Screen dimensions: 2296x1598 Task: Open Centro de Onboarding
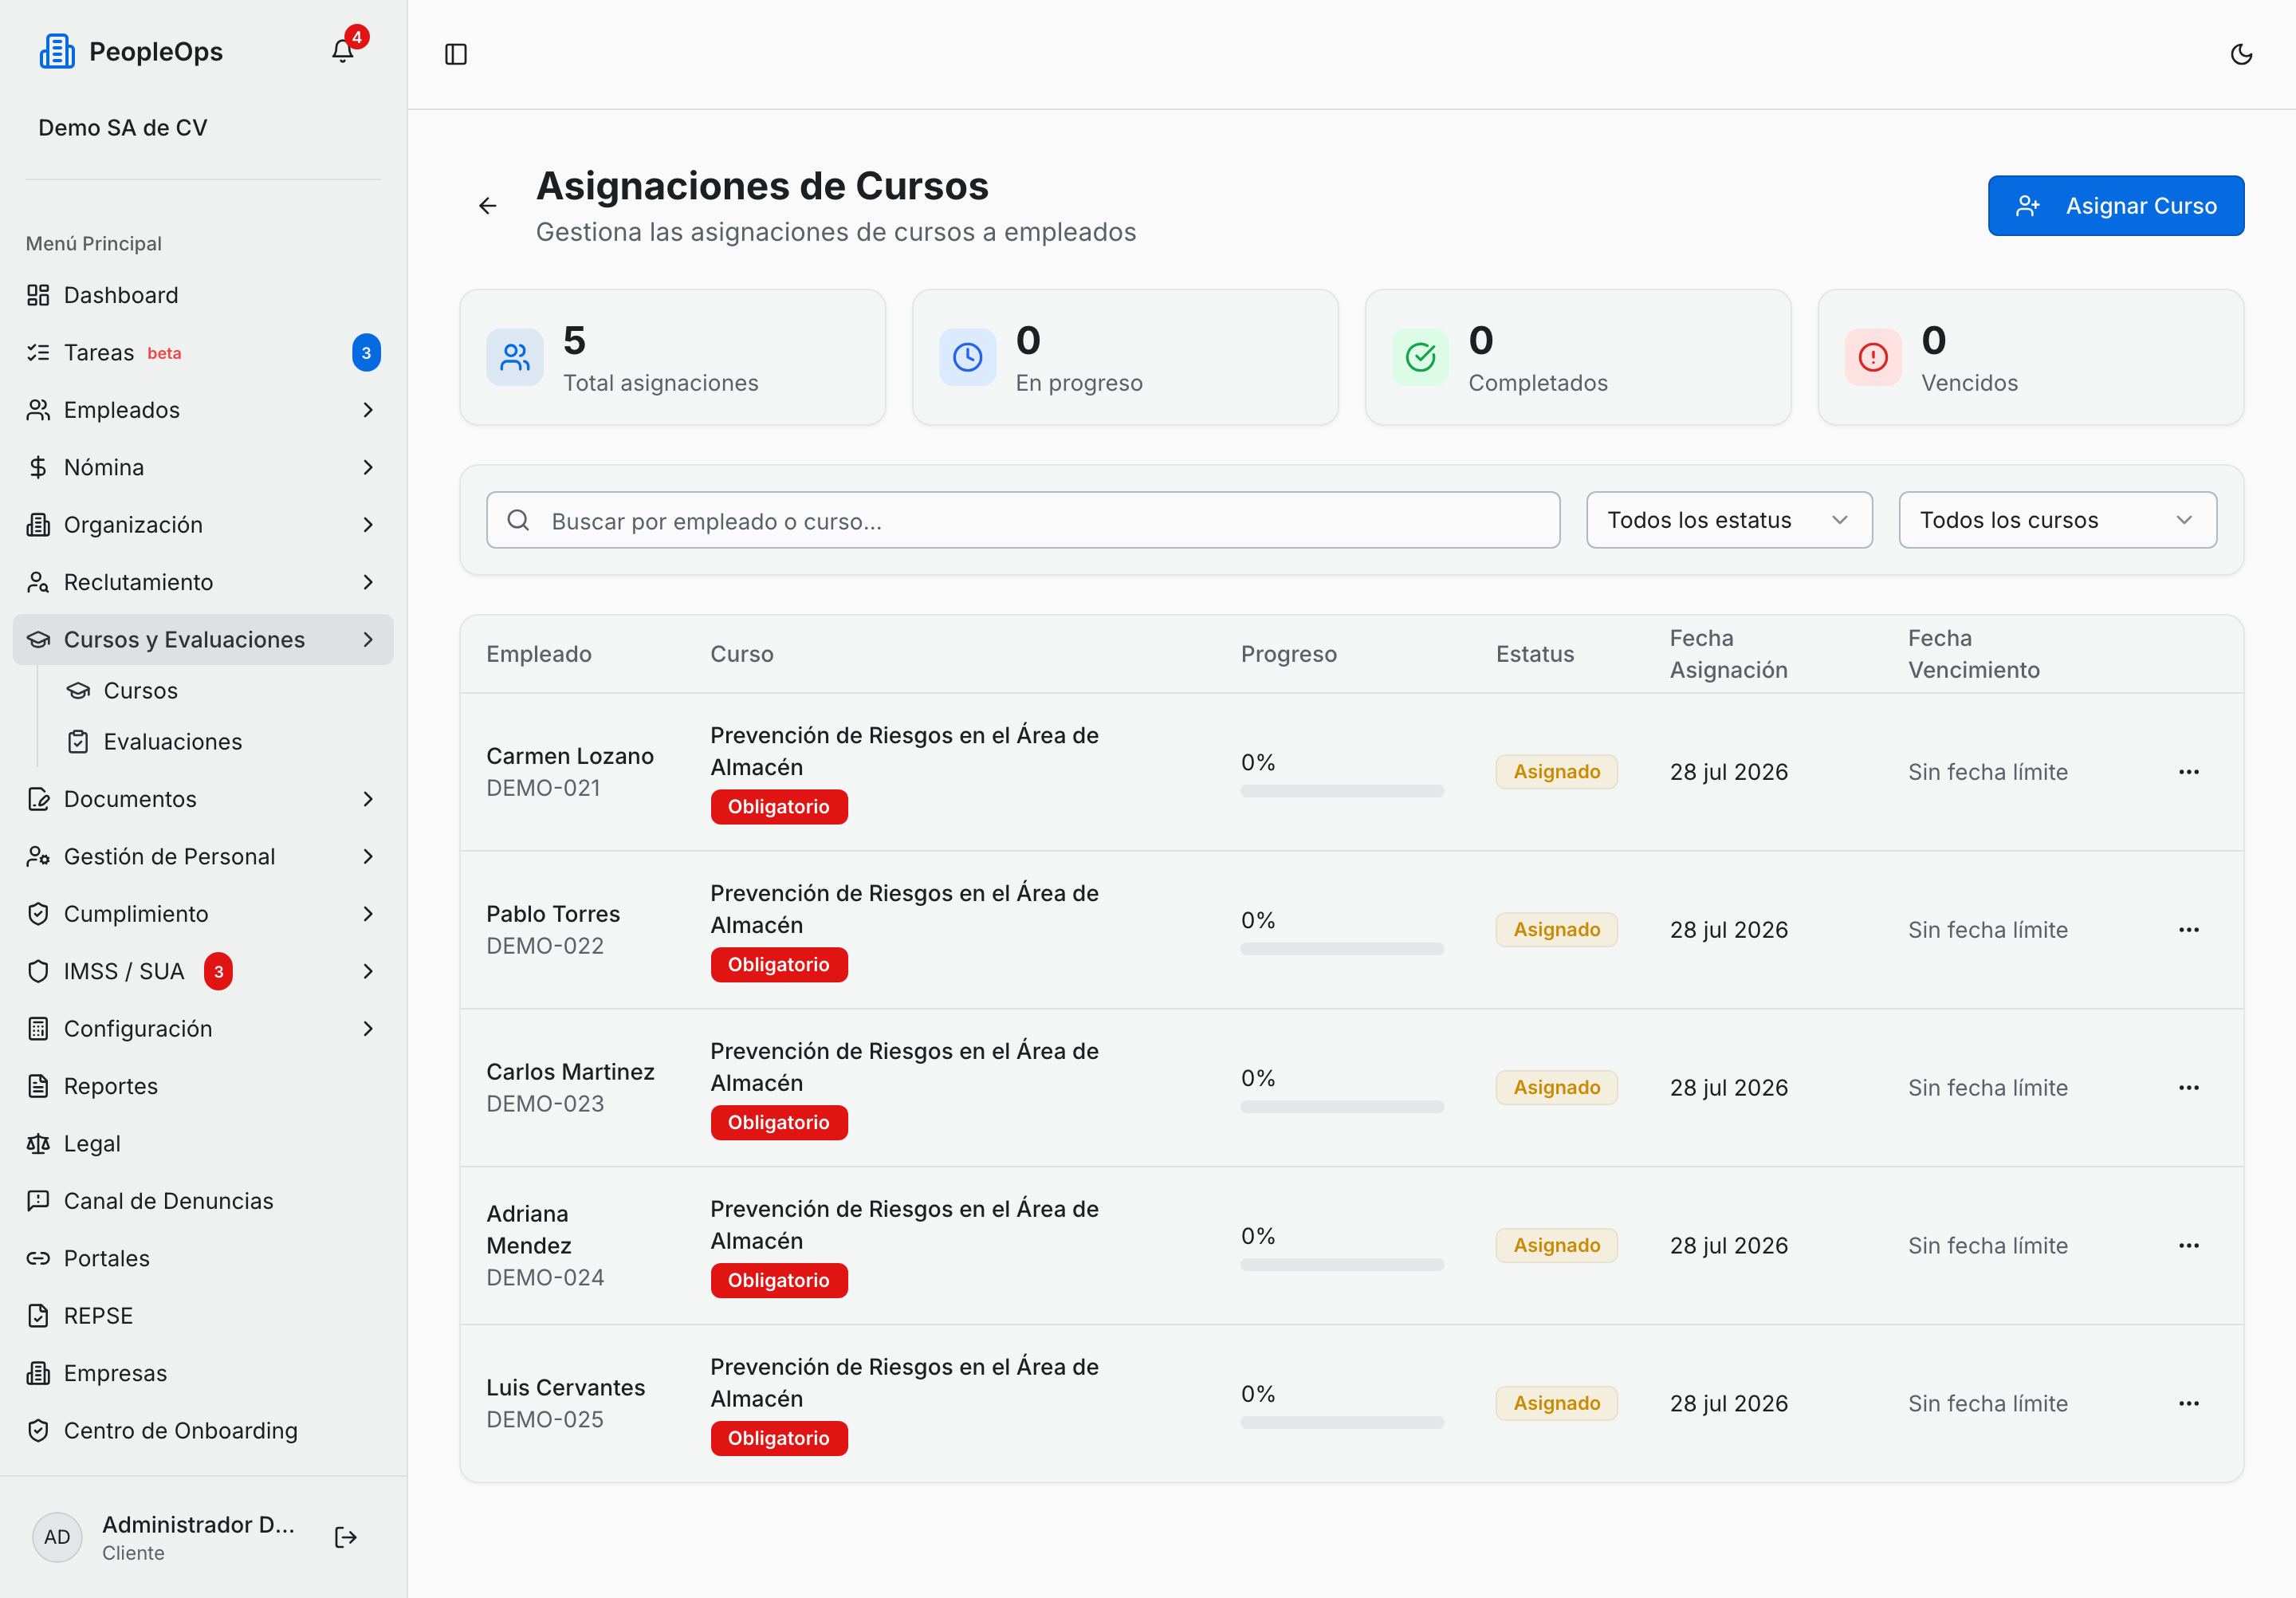click(203, 1431)
